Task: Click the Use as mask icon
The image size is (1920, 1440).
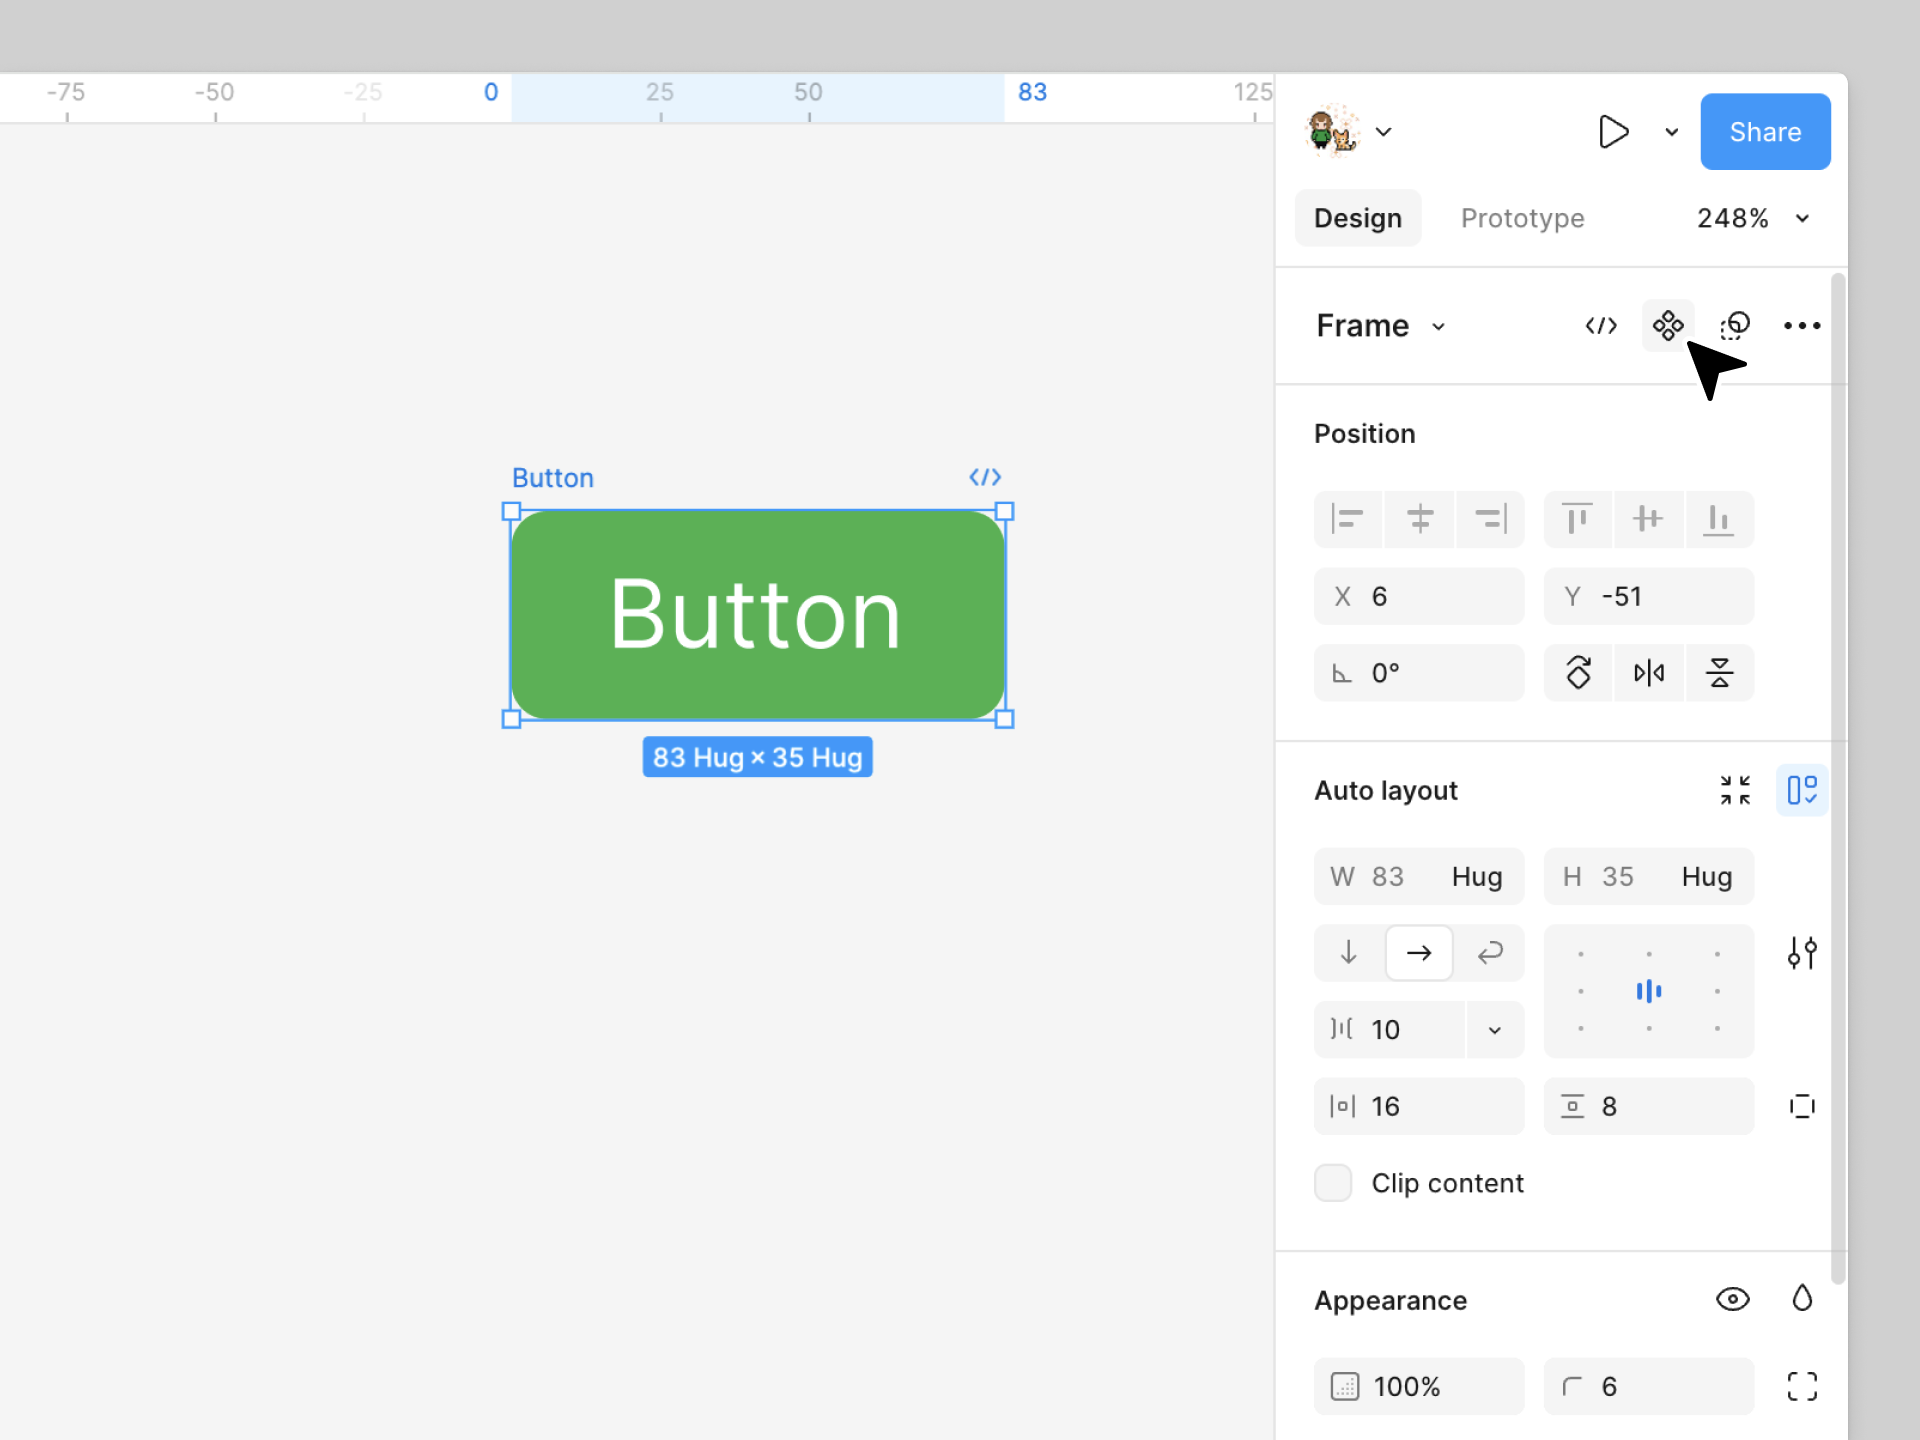Action: pos(1735,326)
